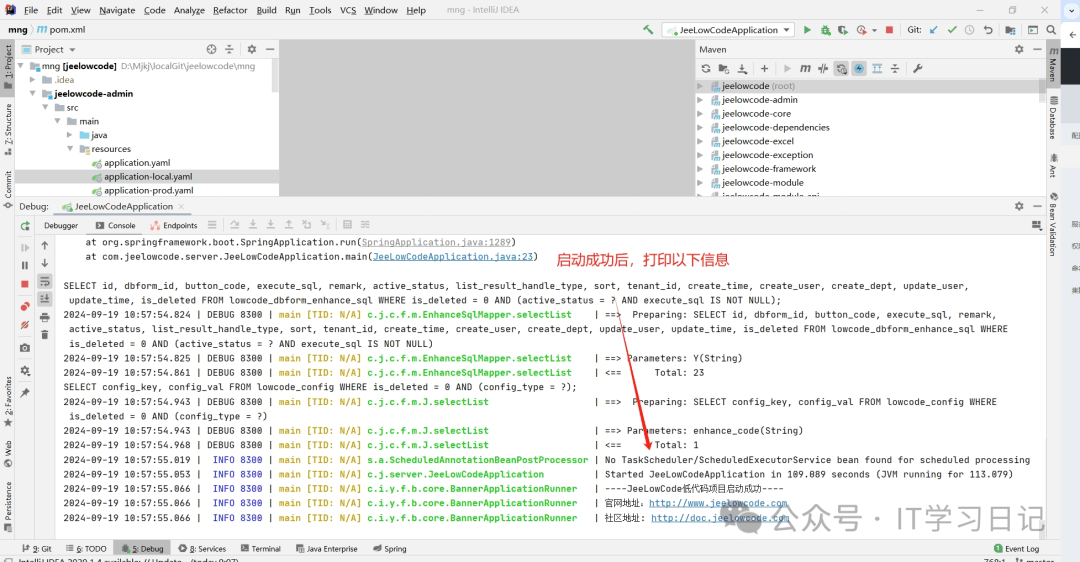Switch to the Debugger tab

coord(61,225)
